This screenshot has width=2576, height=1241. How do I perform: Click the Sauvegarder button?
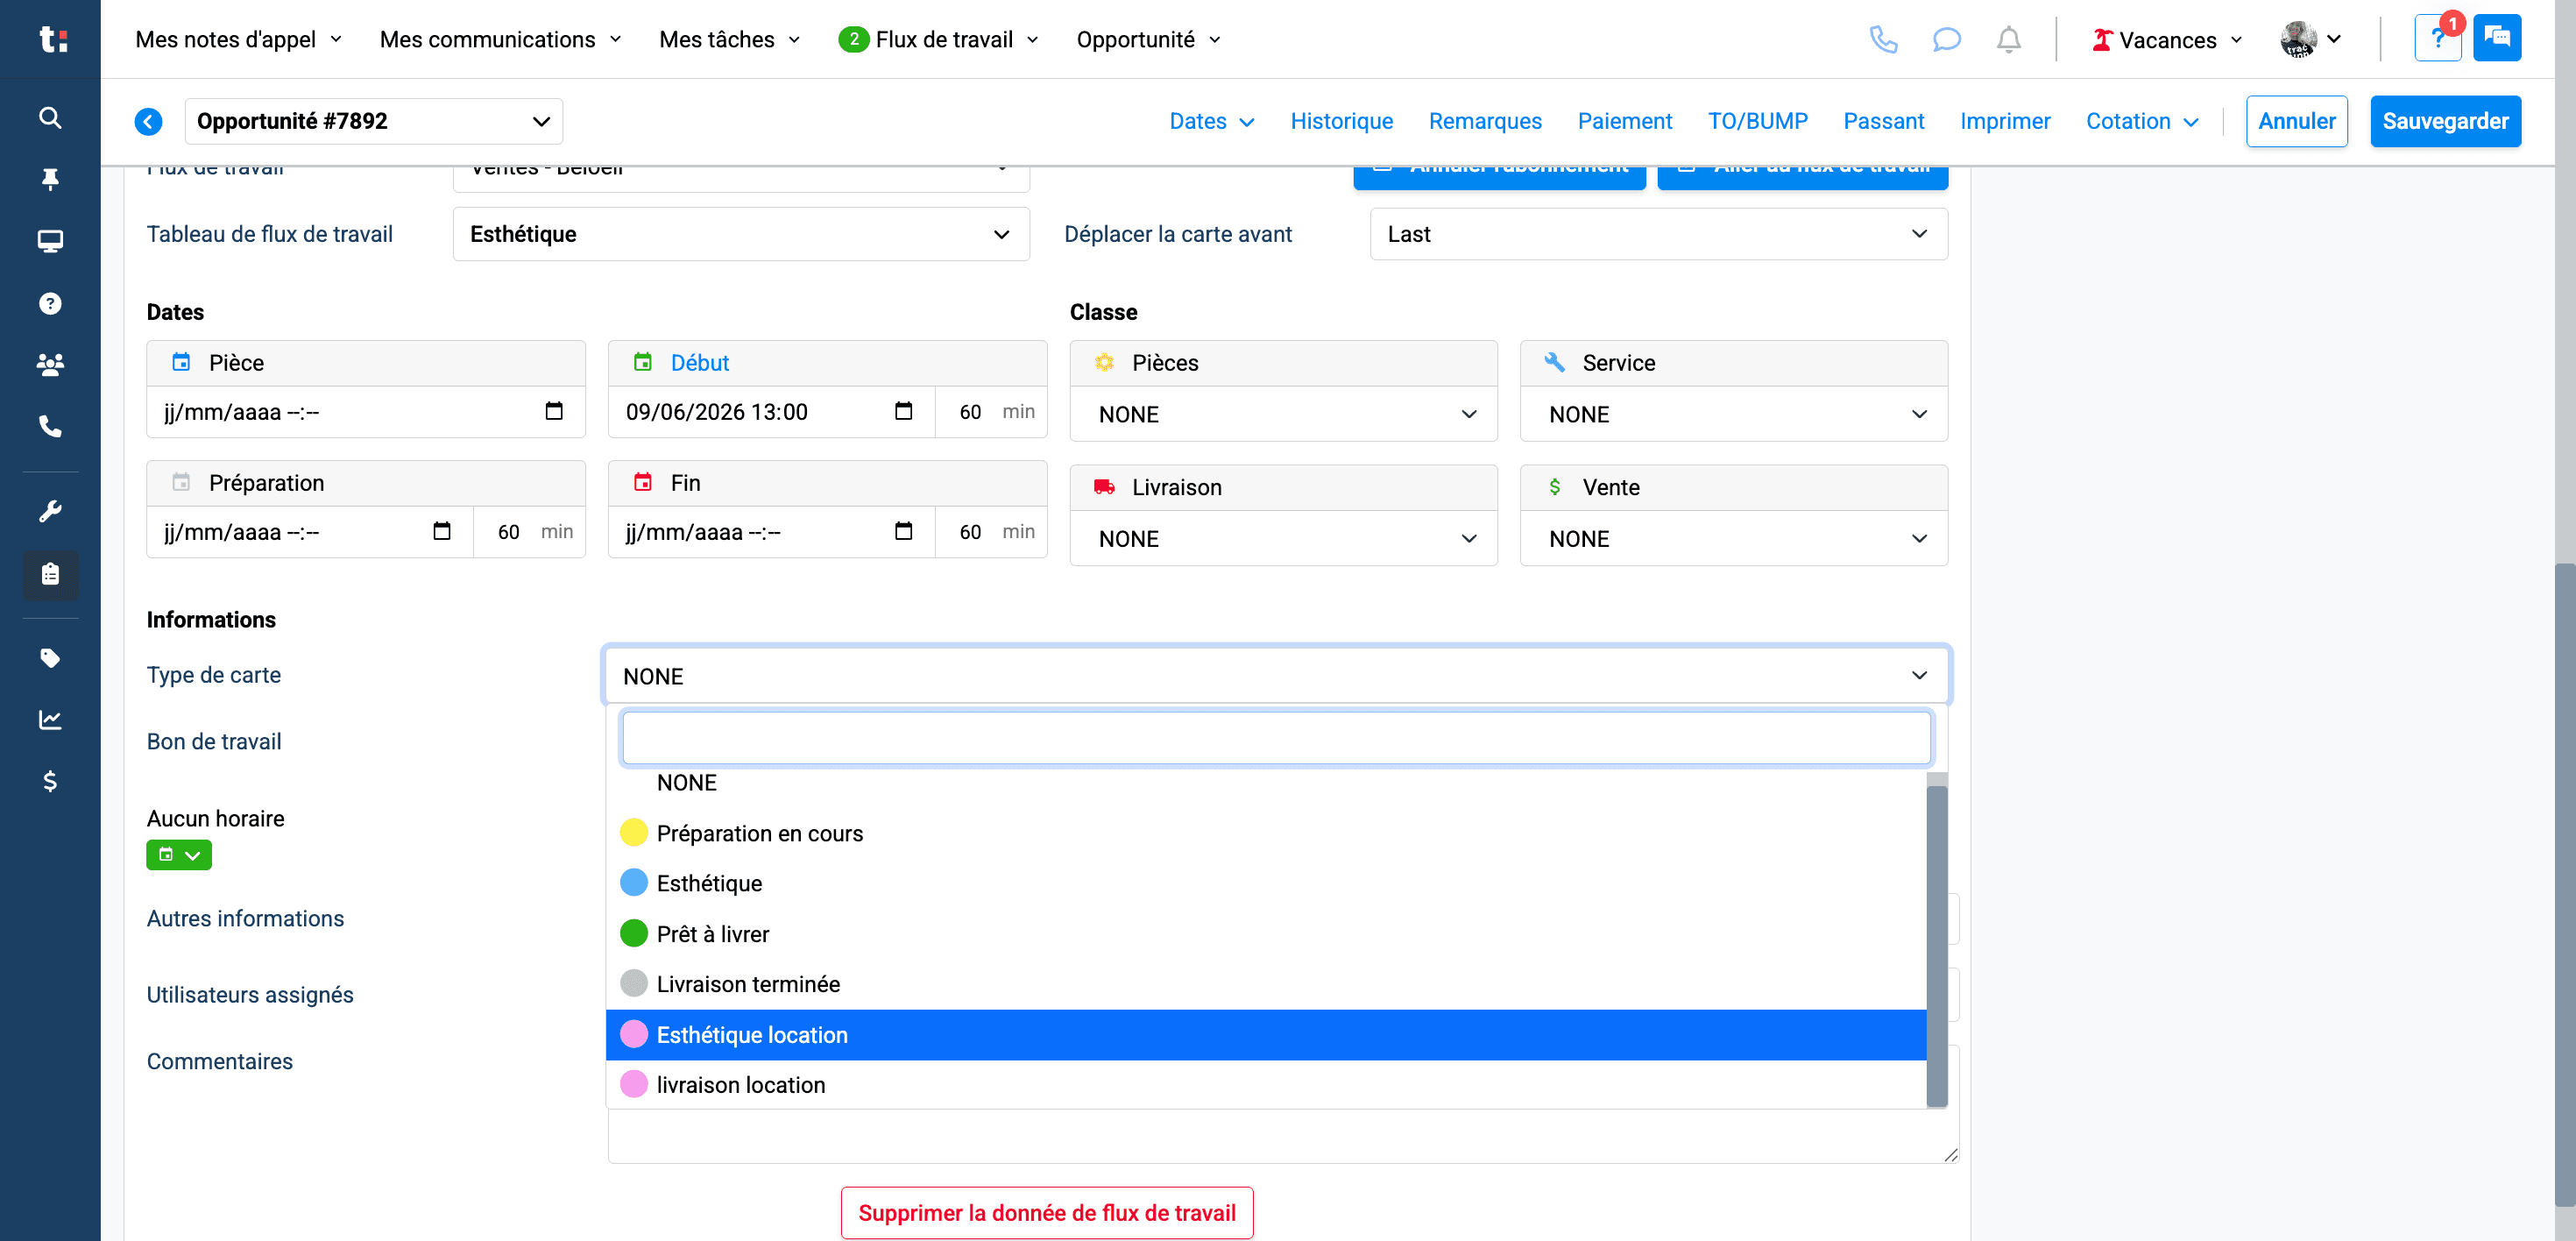pyautogui.click(x=2445, y=121)
